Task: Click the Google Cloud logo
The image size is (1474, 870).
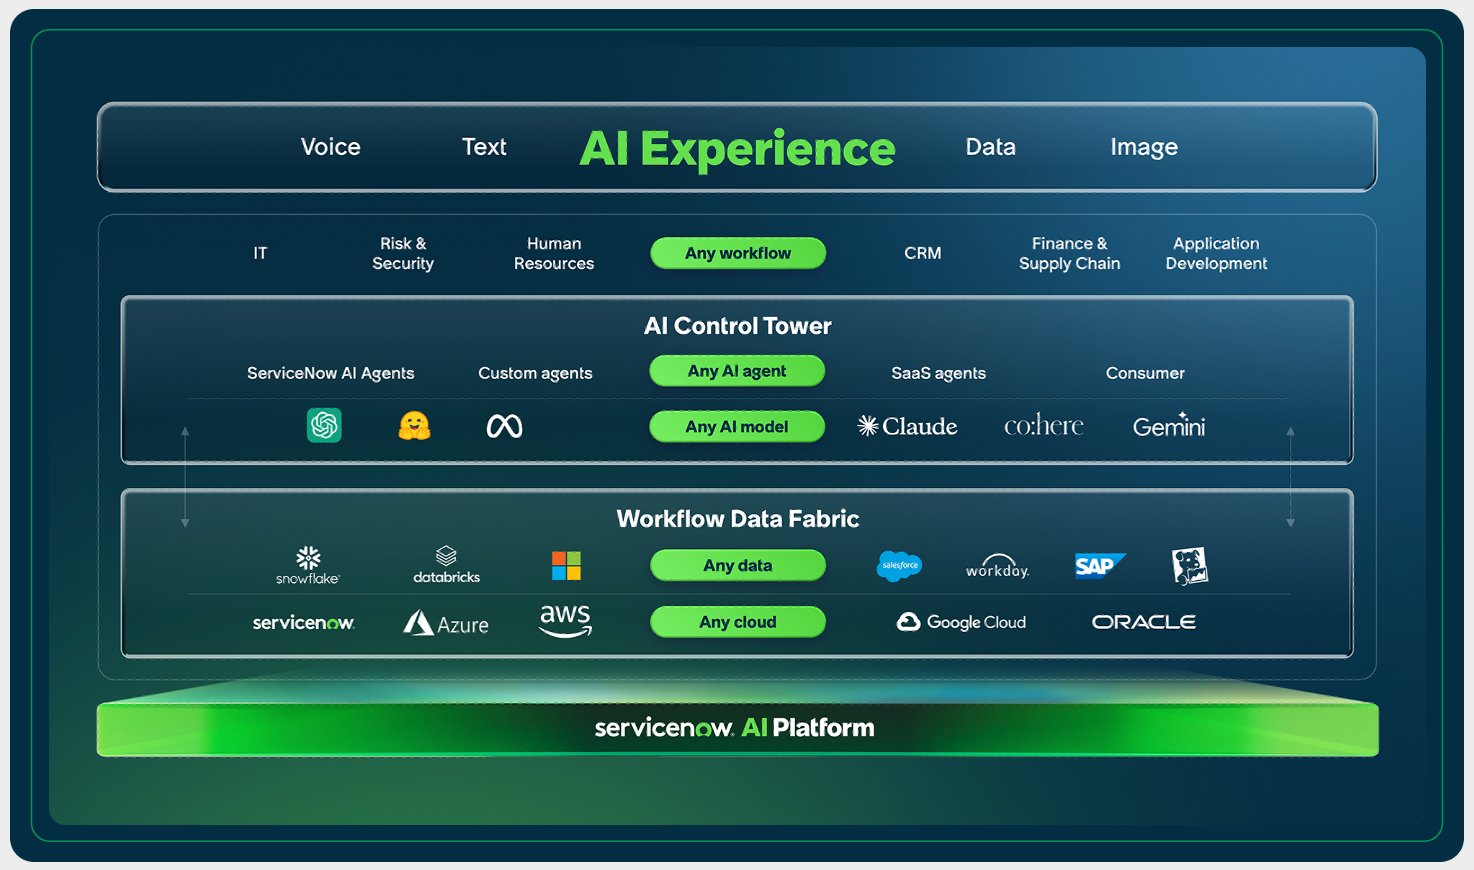Action: point(960,621)
